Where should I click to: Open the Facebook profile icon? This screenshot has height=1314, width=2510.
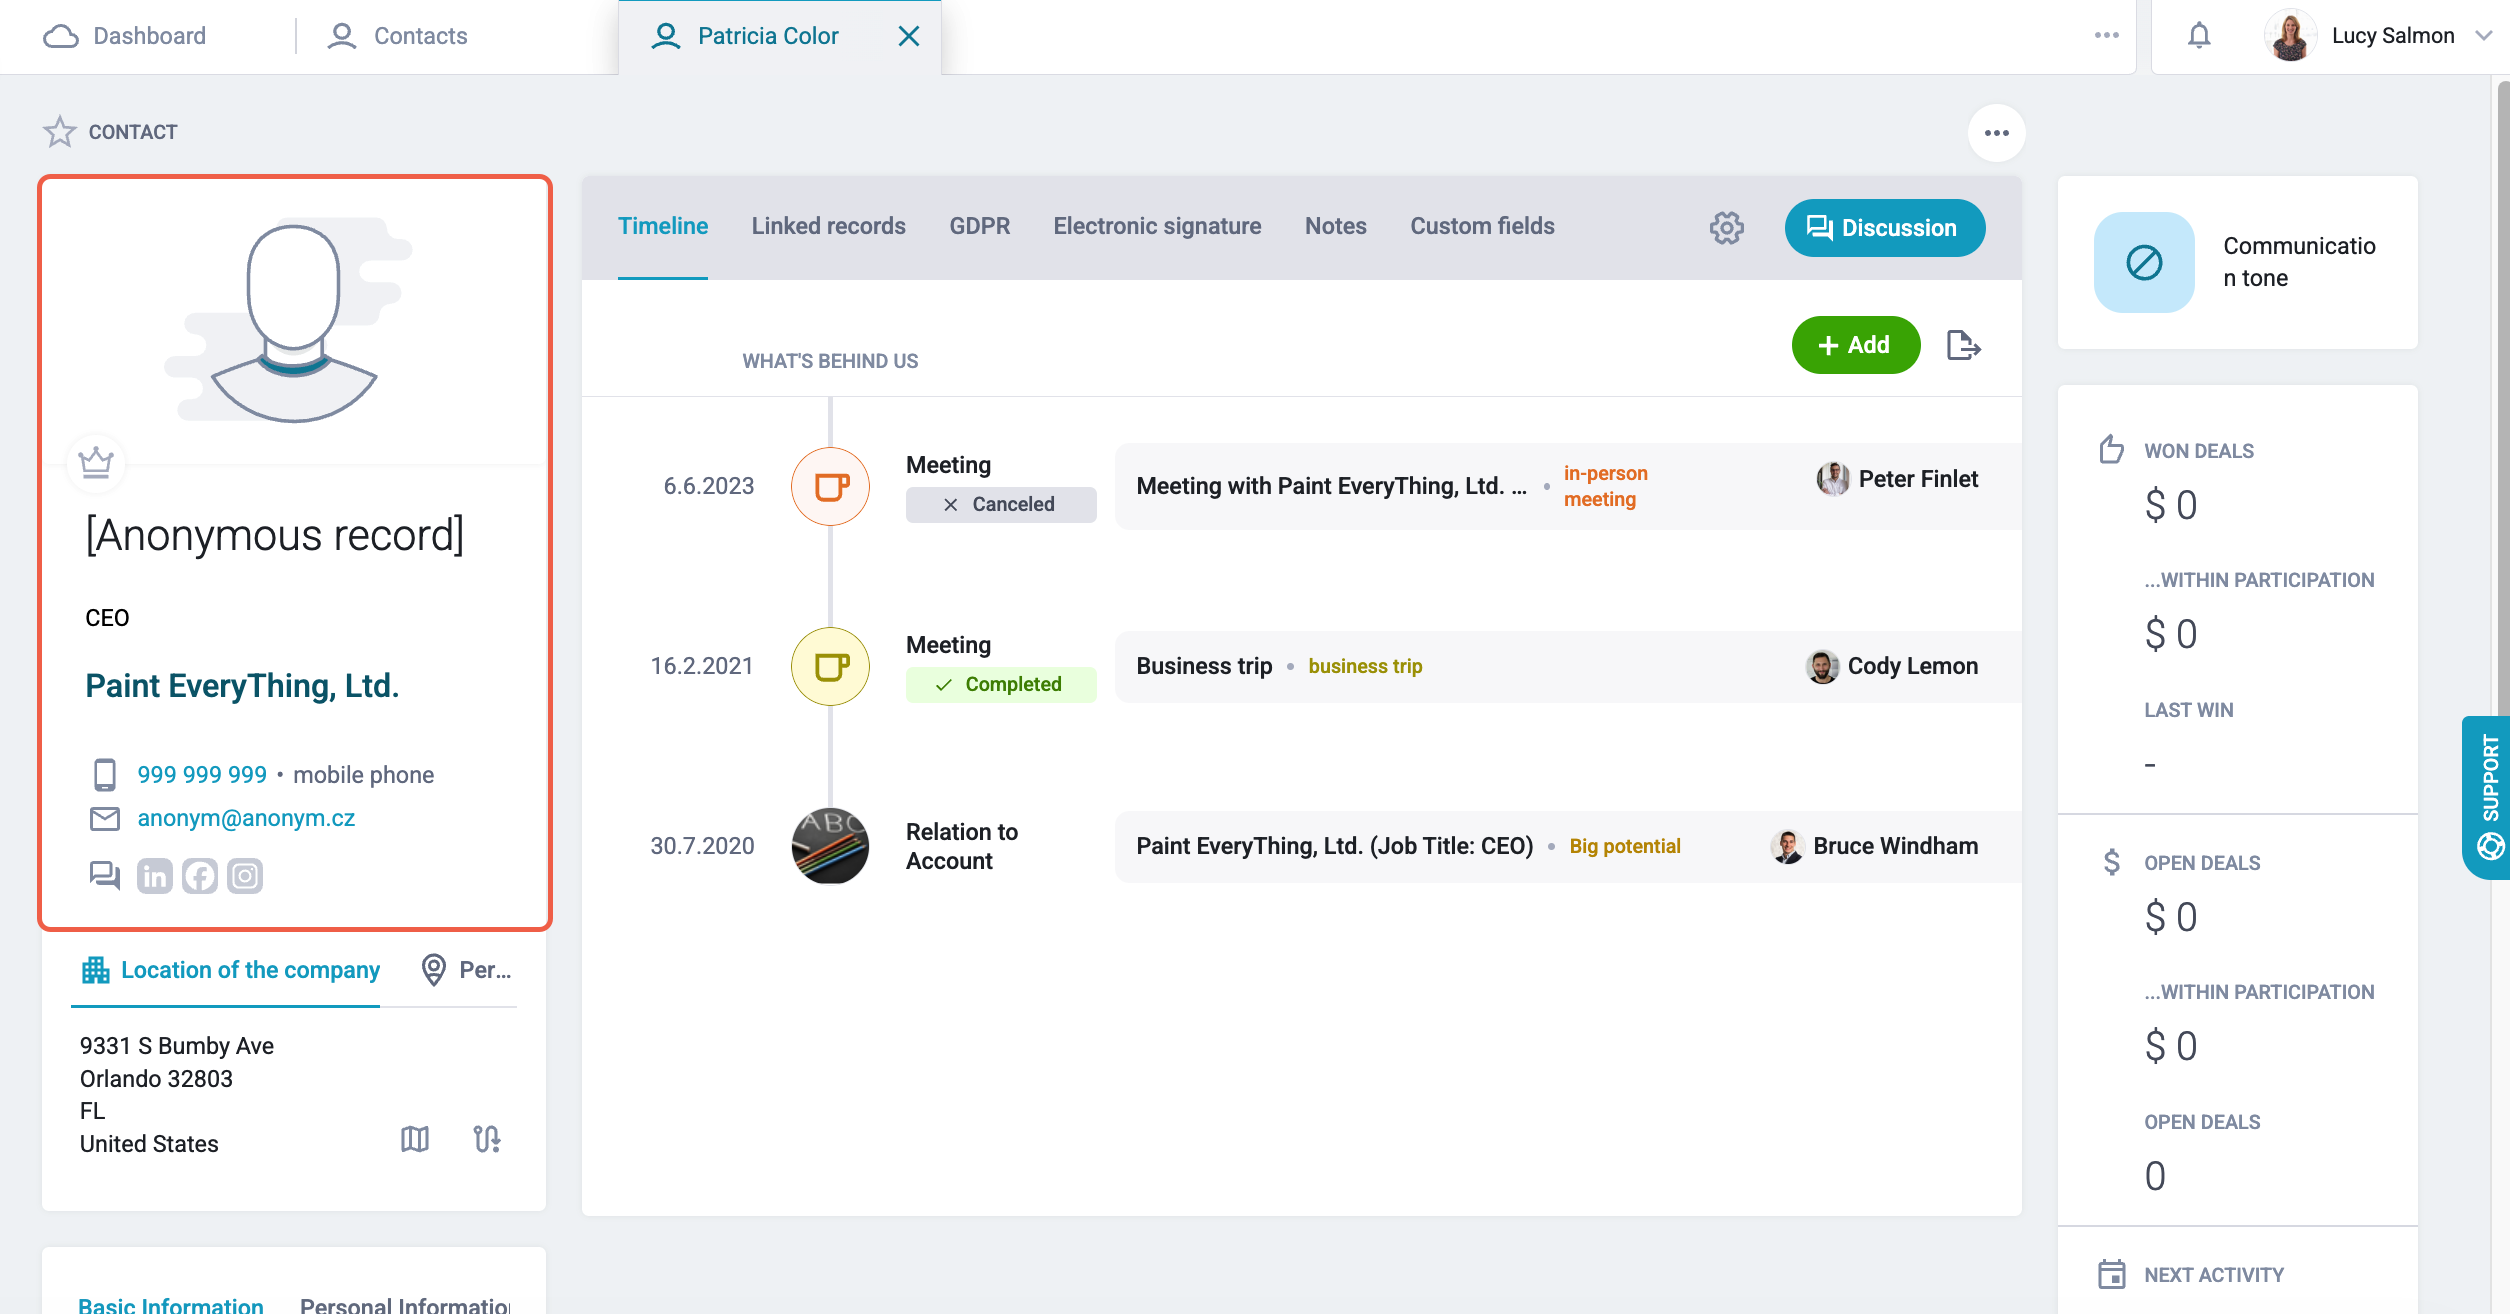click(200, 876)
